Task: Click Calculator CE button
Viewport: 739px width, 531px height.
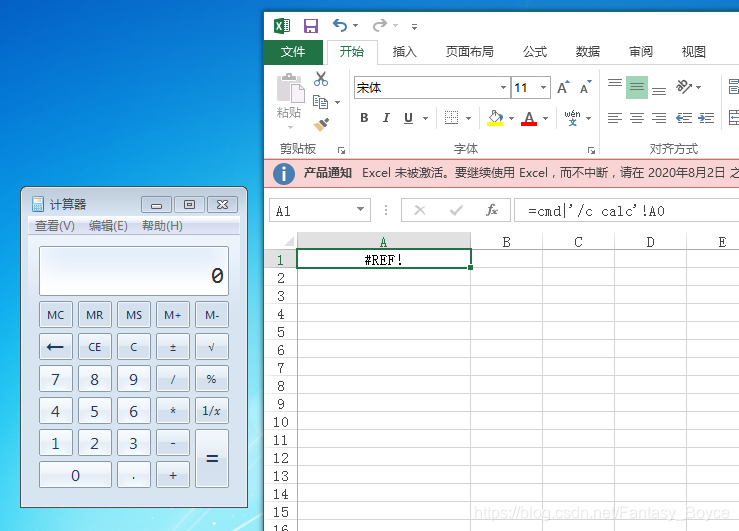Action: click(95, 347)
